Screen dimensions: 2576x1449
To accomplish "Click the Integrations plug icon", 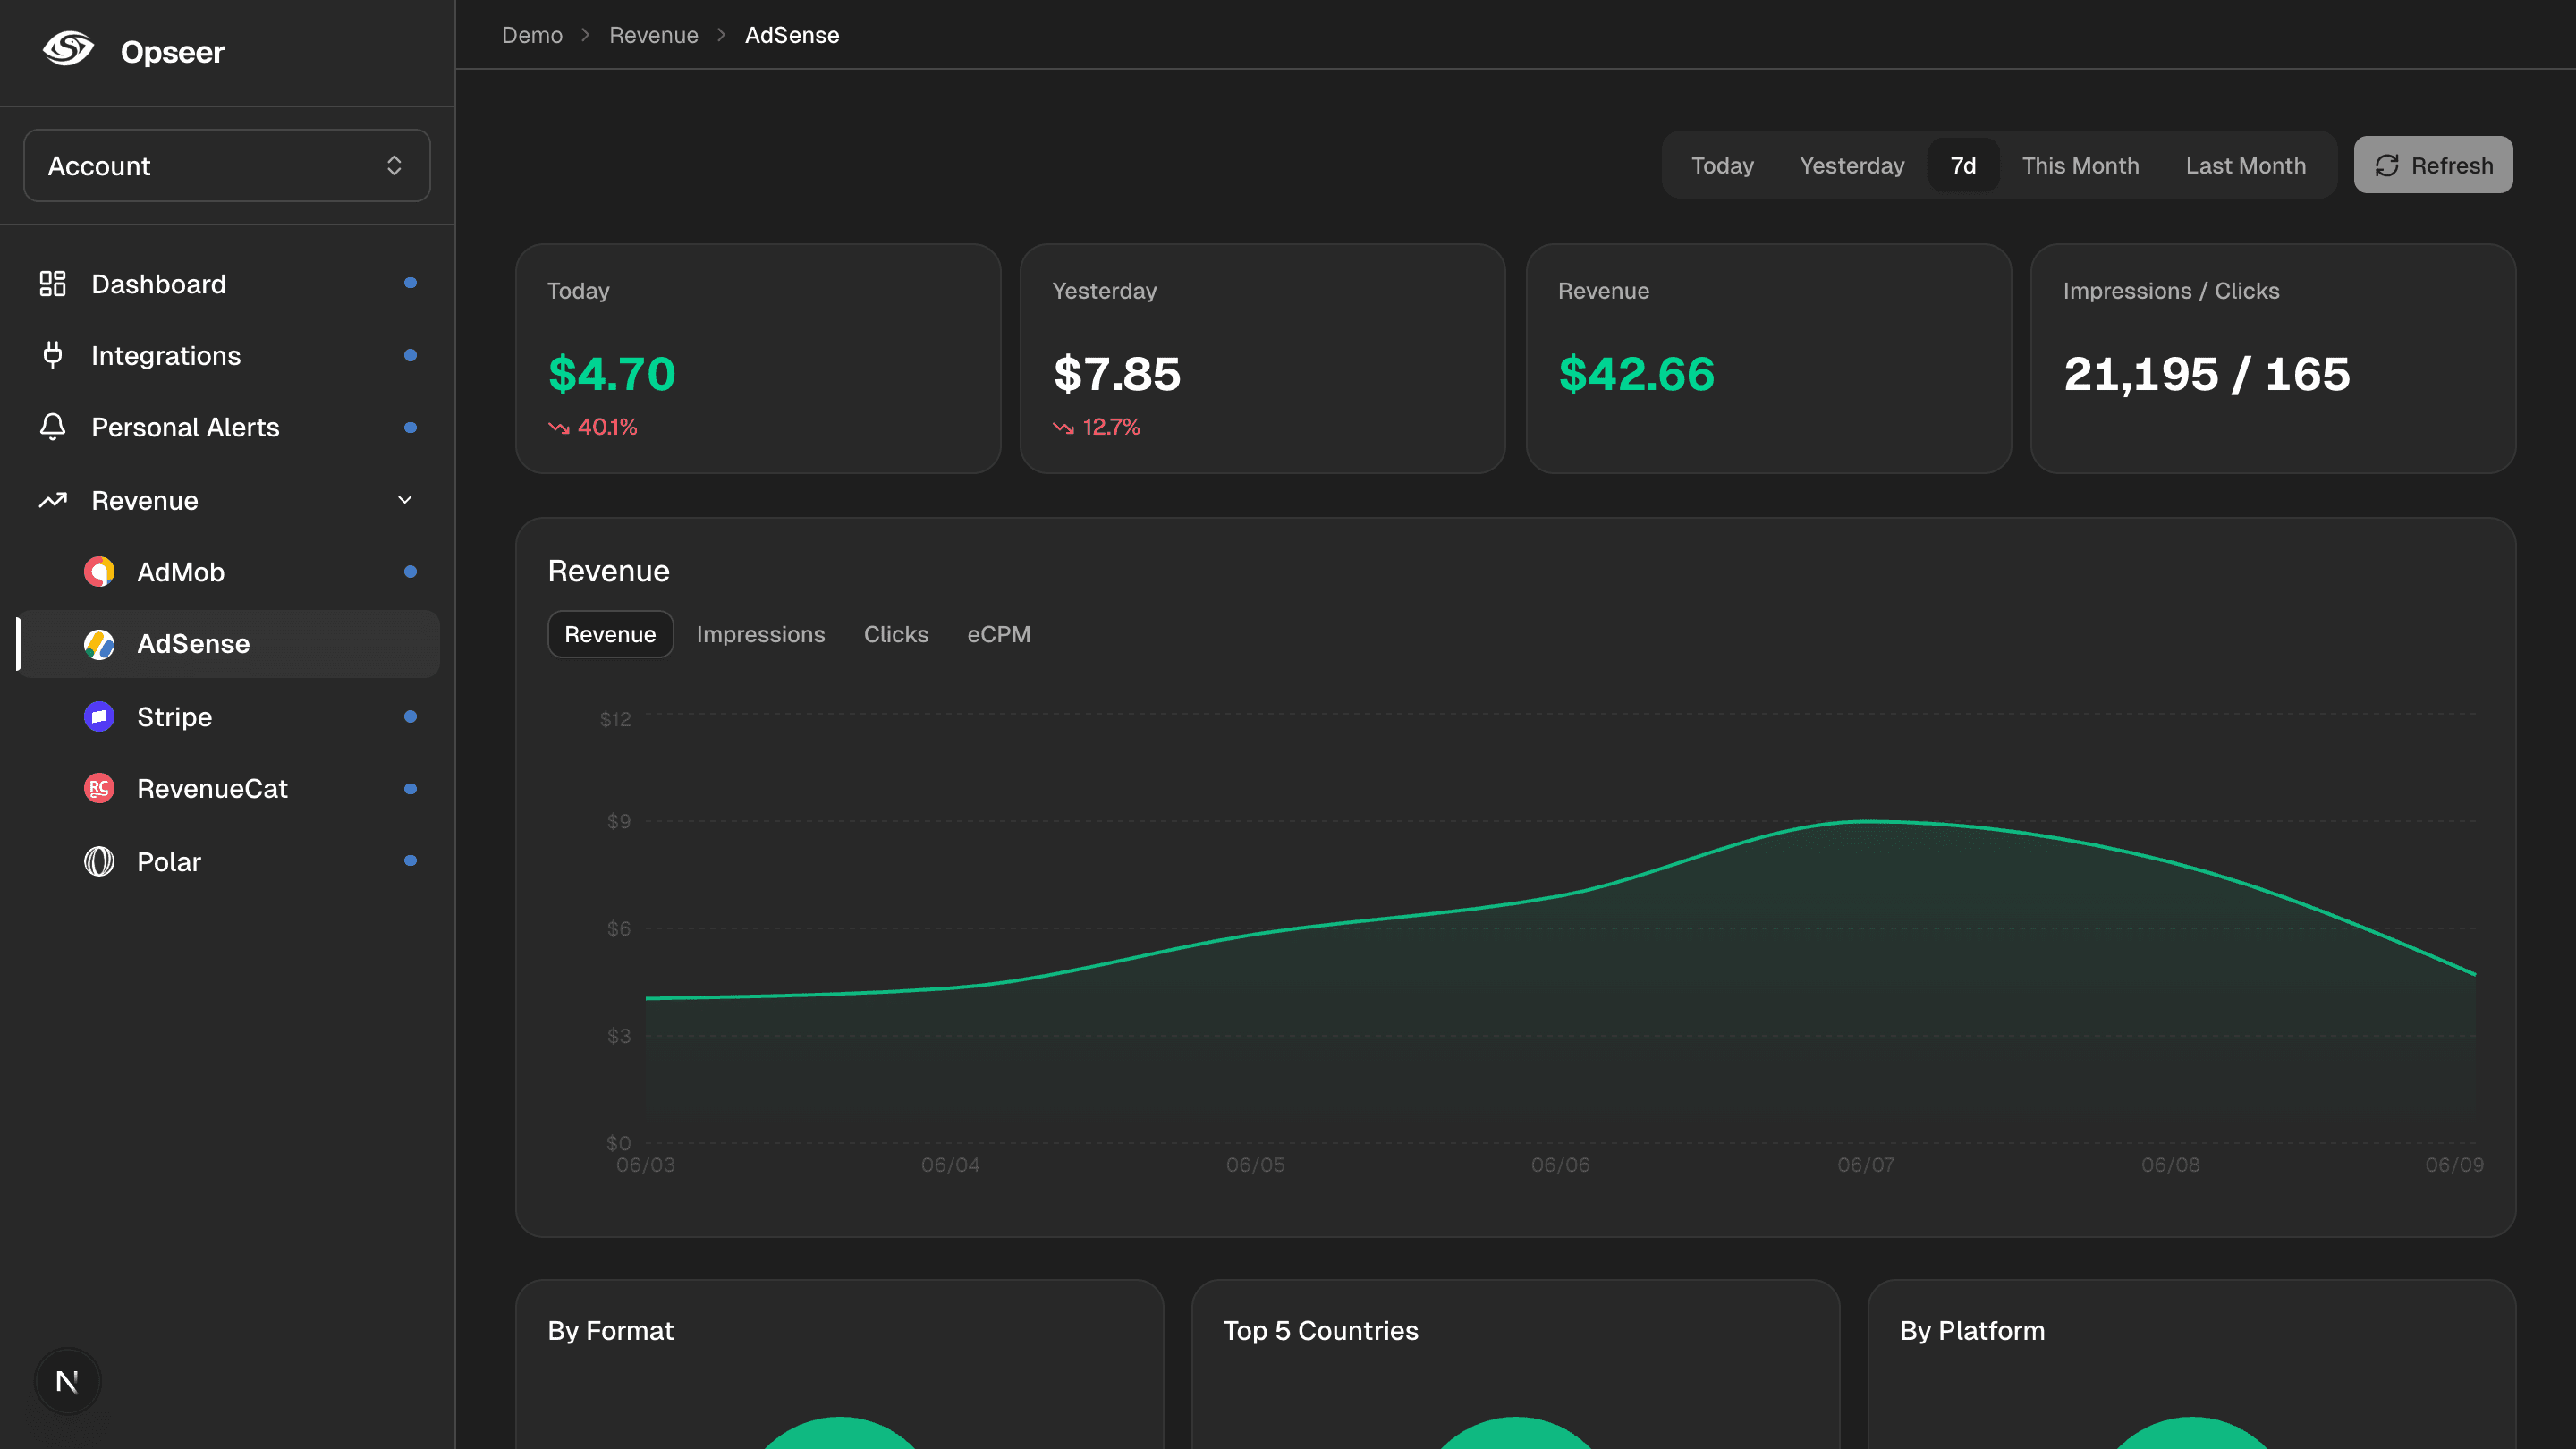I will (x=53, y=355).
